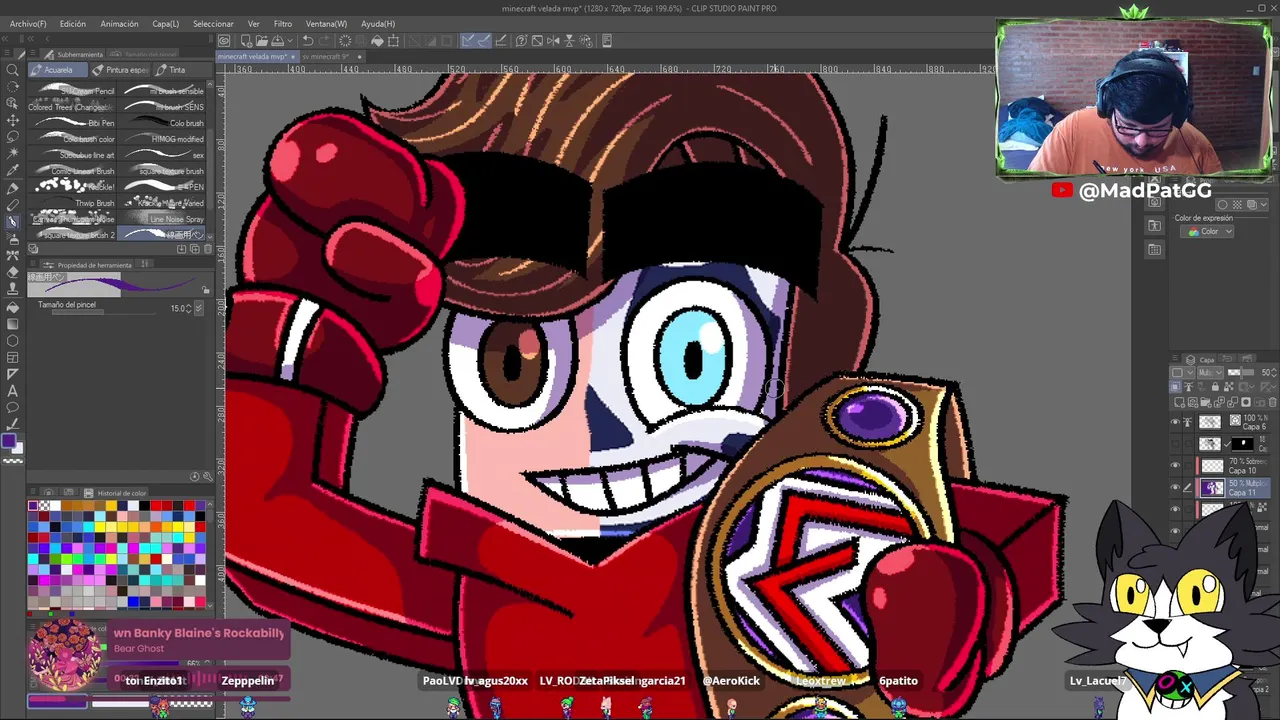Select the HIMOG modified brush
This screenshot has width=1280, height=720.
[163, 139]
